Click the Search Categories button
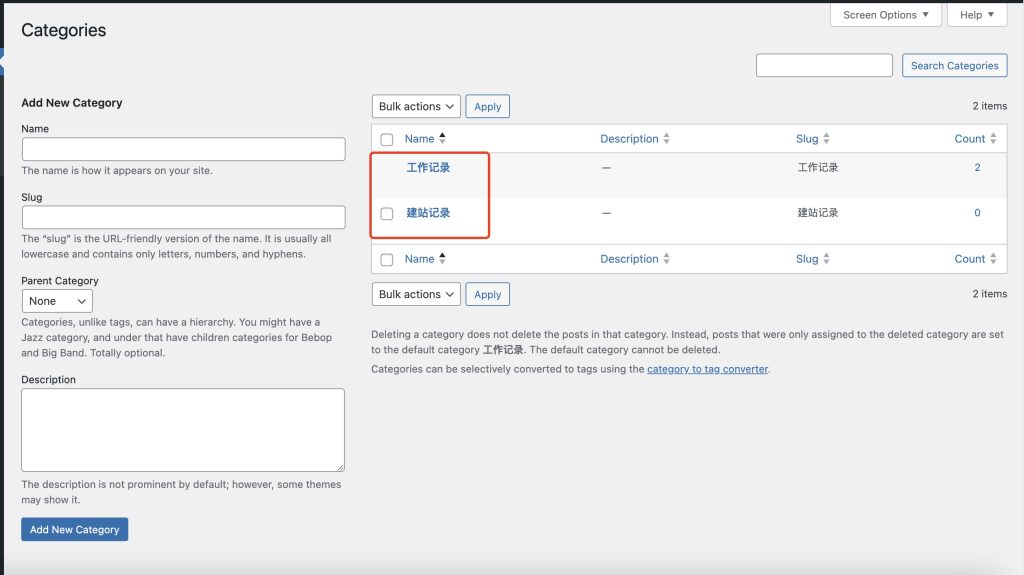This screenshot has width=1024, height=575. tap(954, 66)
